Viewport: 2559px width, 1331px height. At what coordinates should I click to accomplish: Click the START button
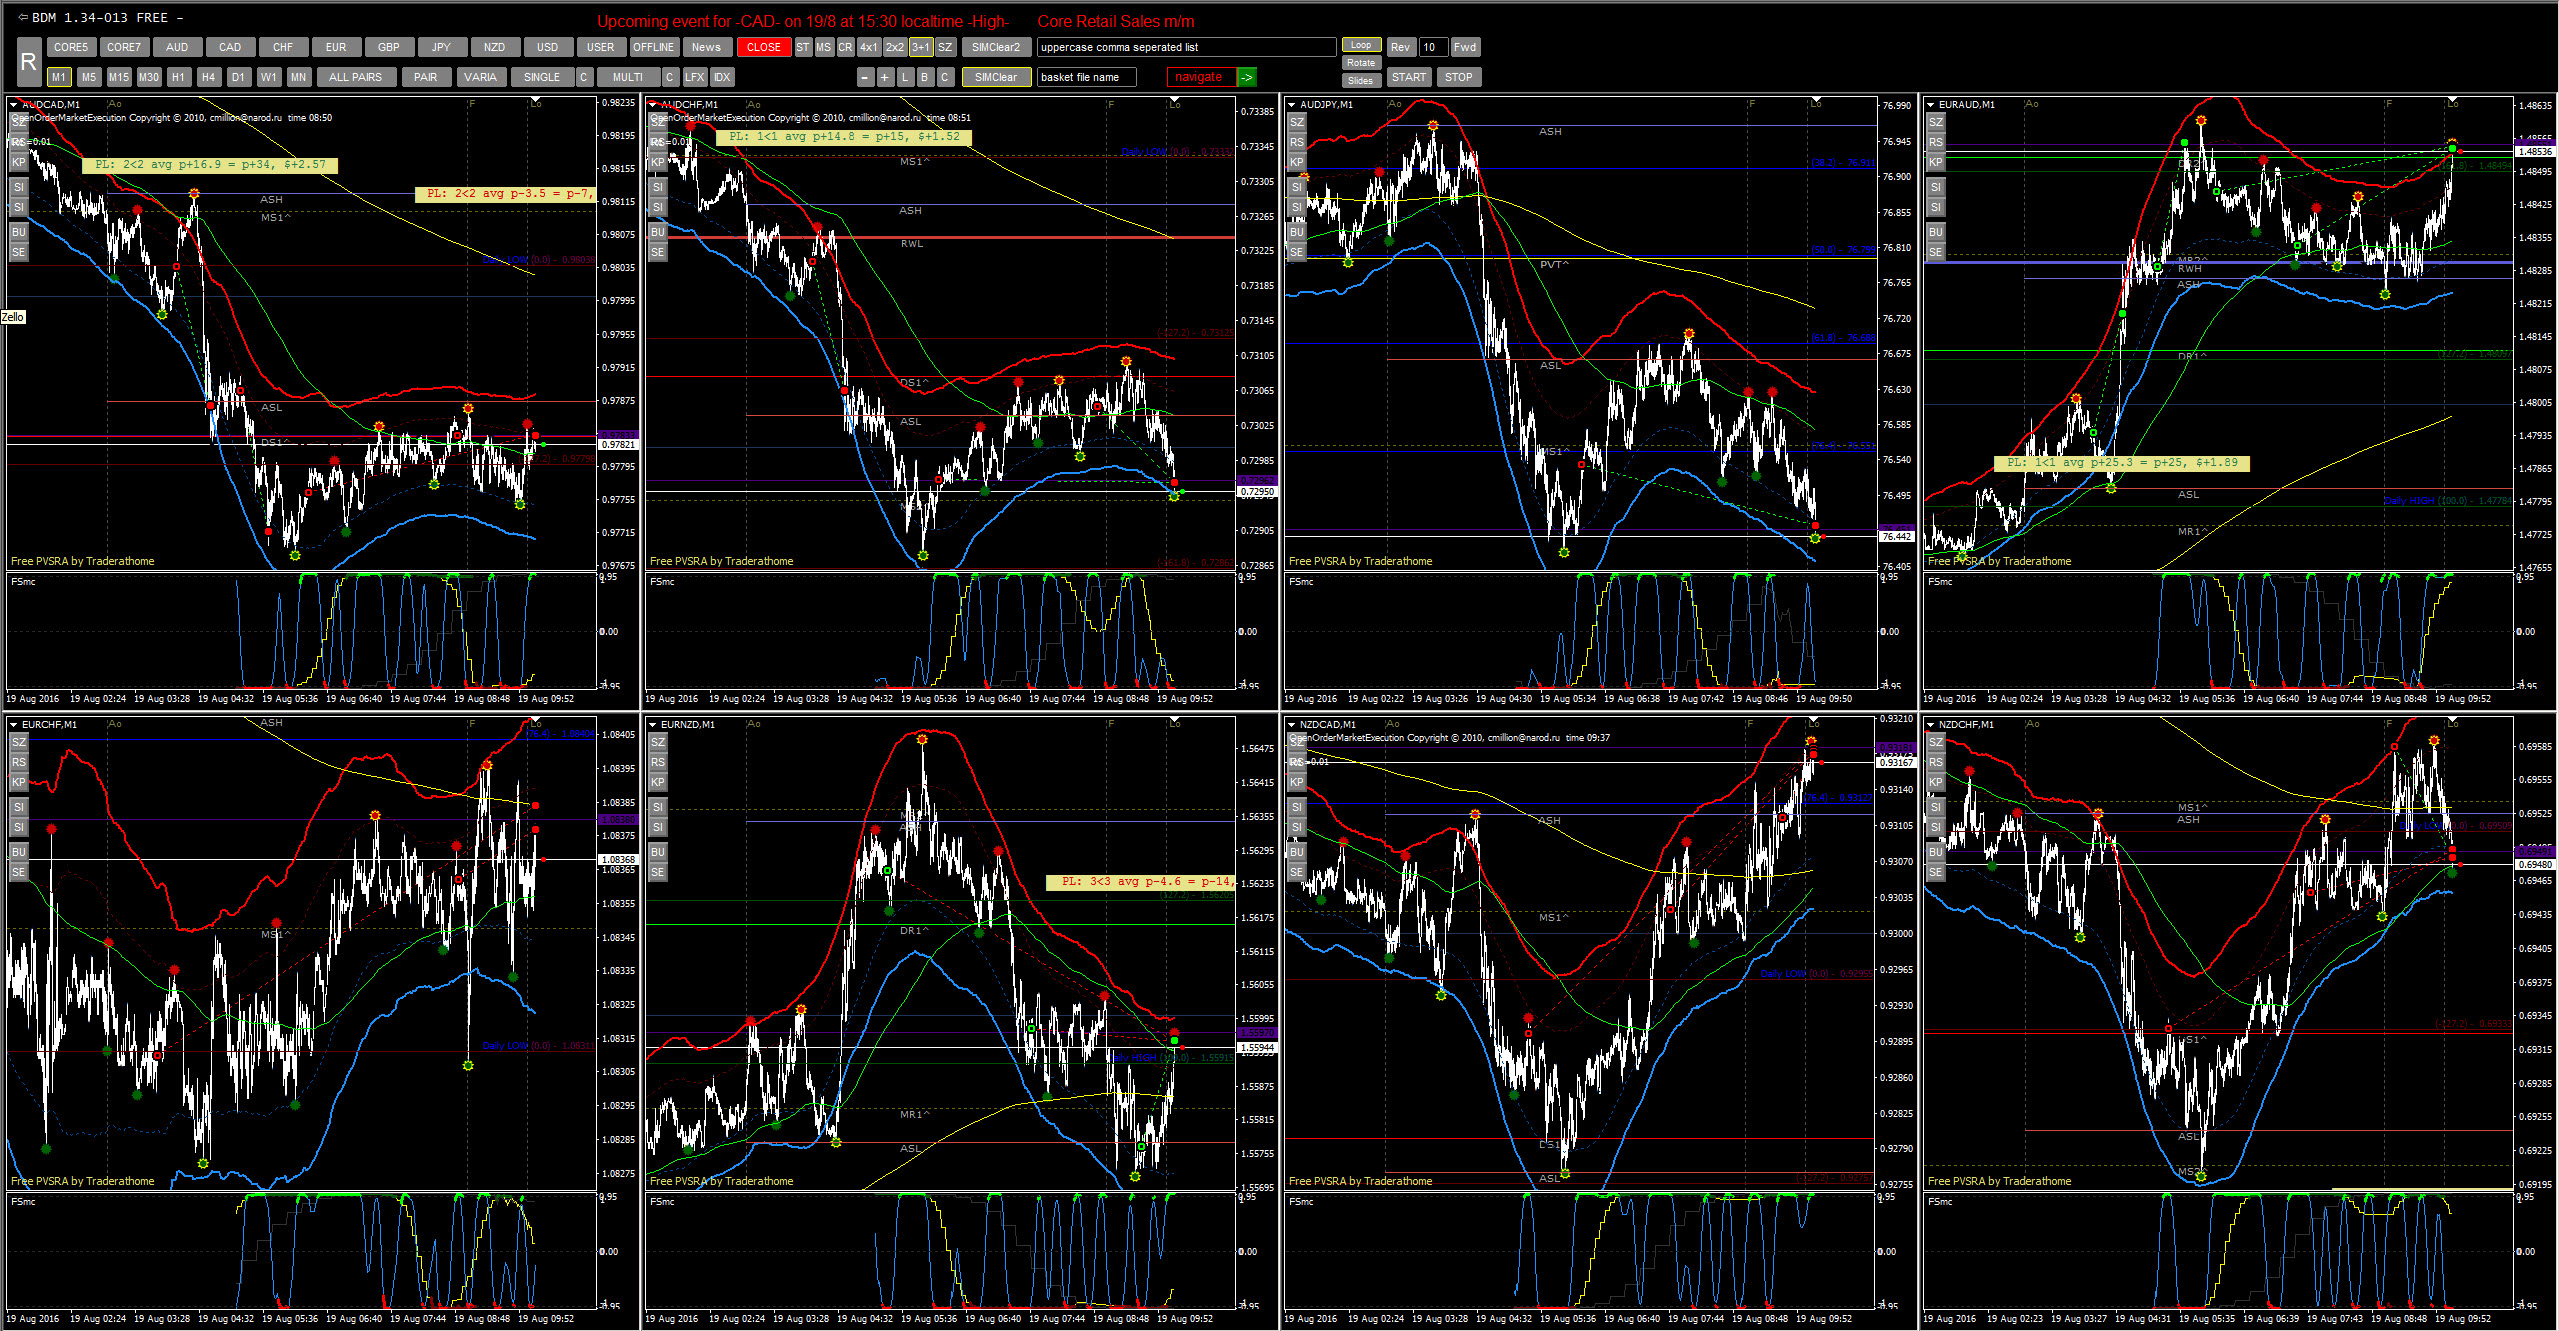coord(1408,77)
